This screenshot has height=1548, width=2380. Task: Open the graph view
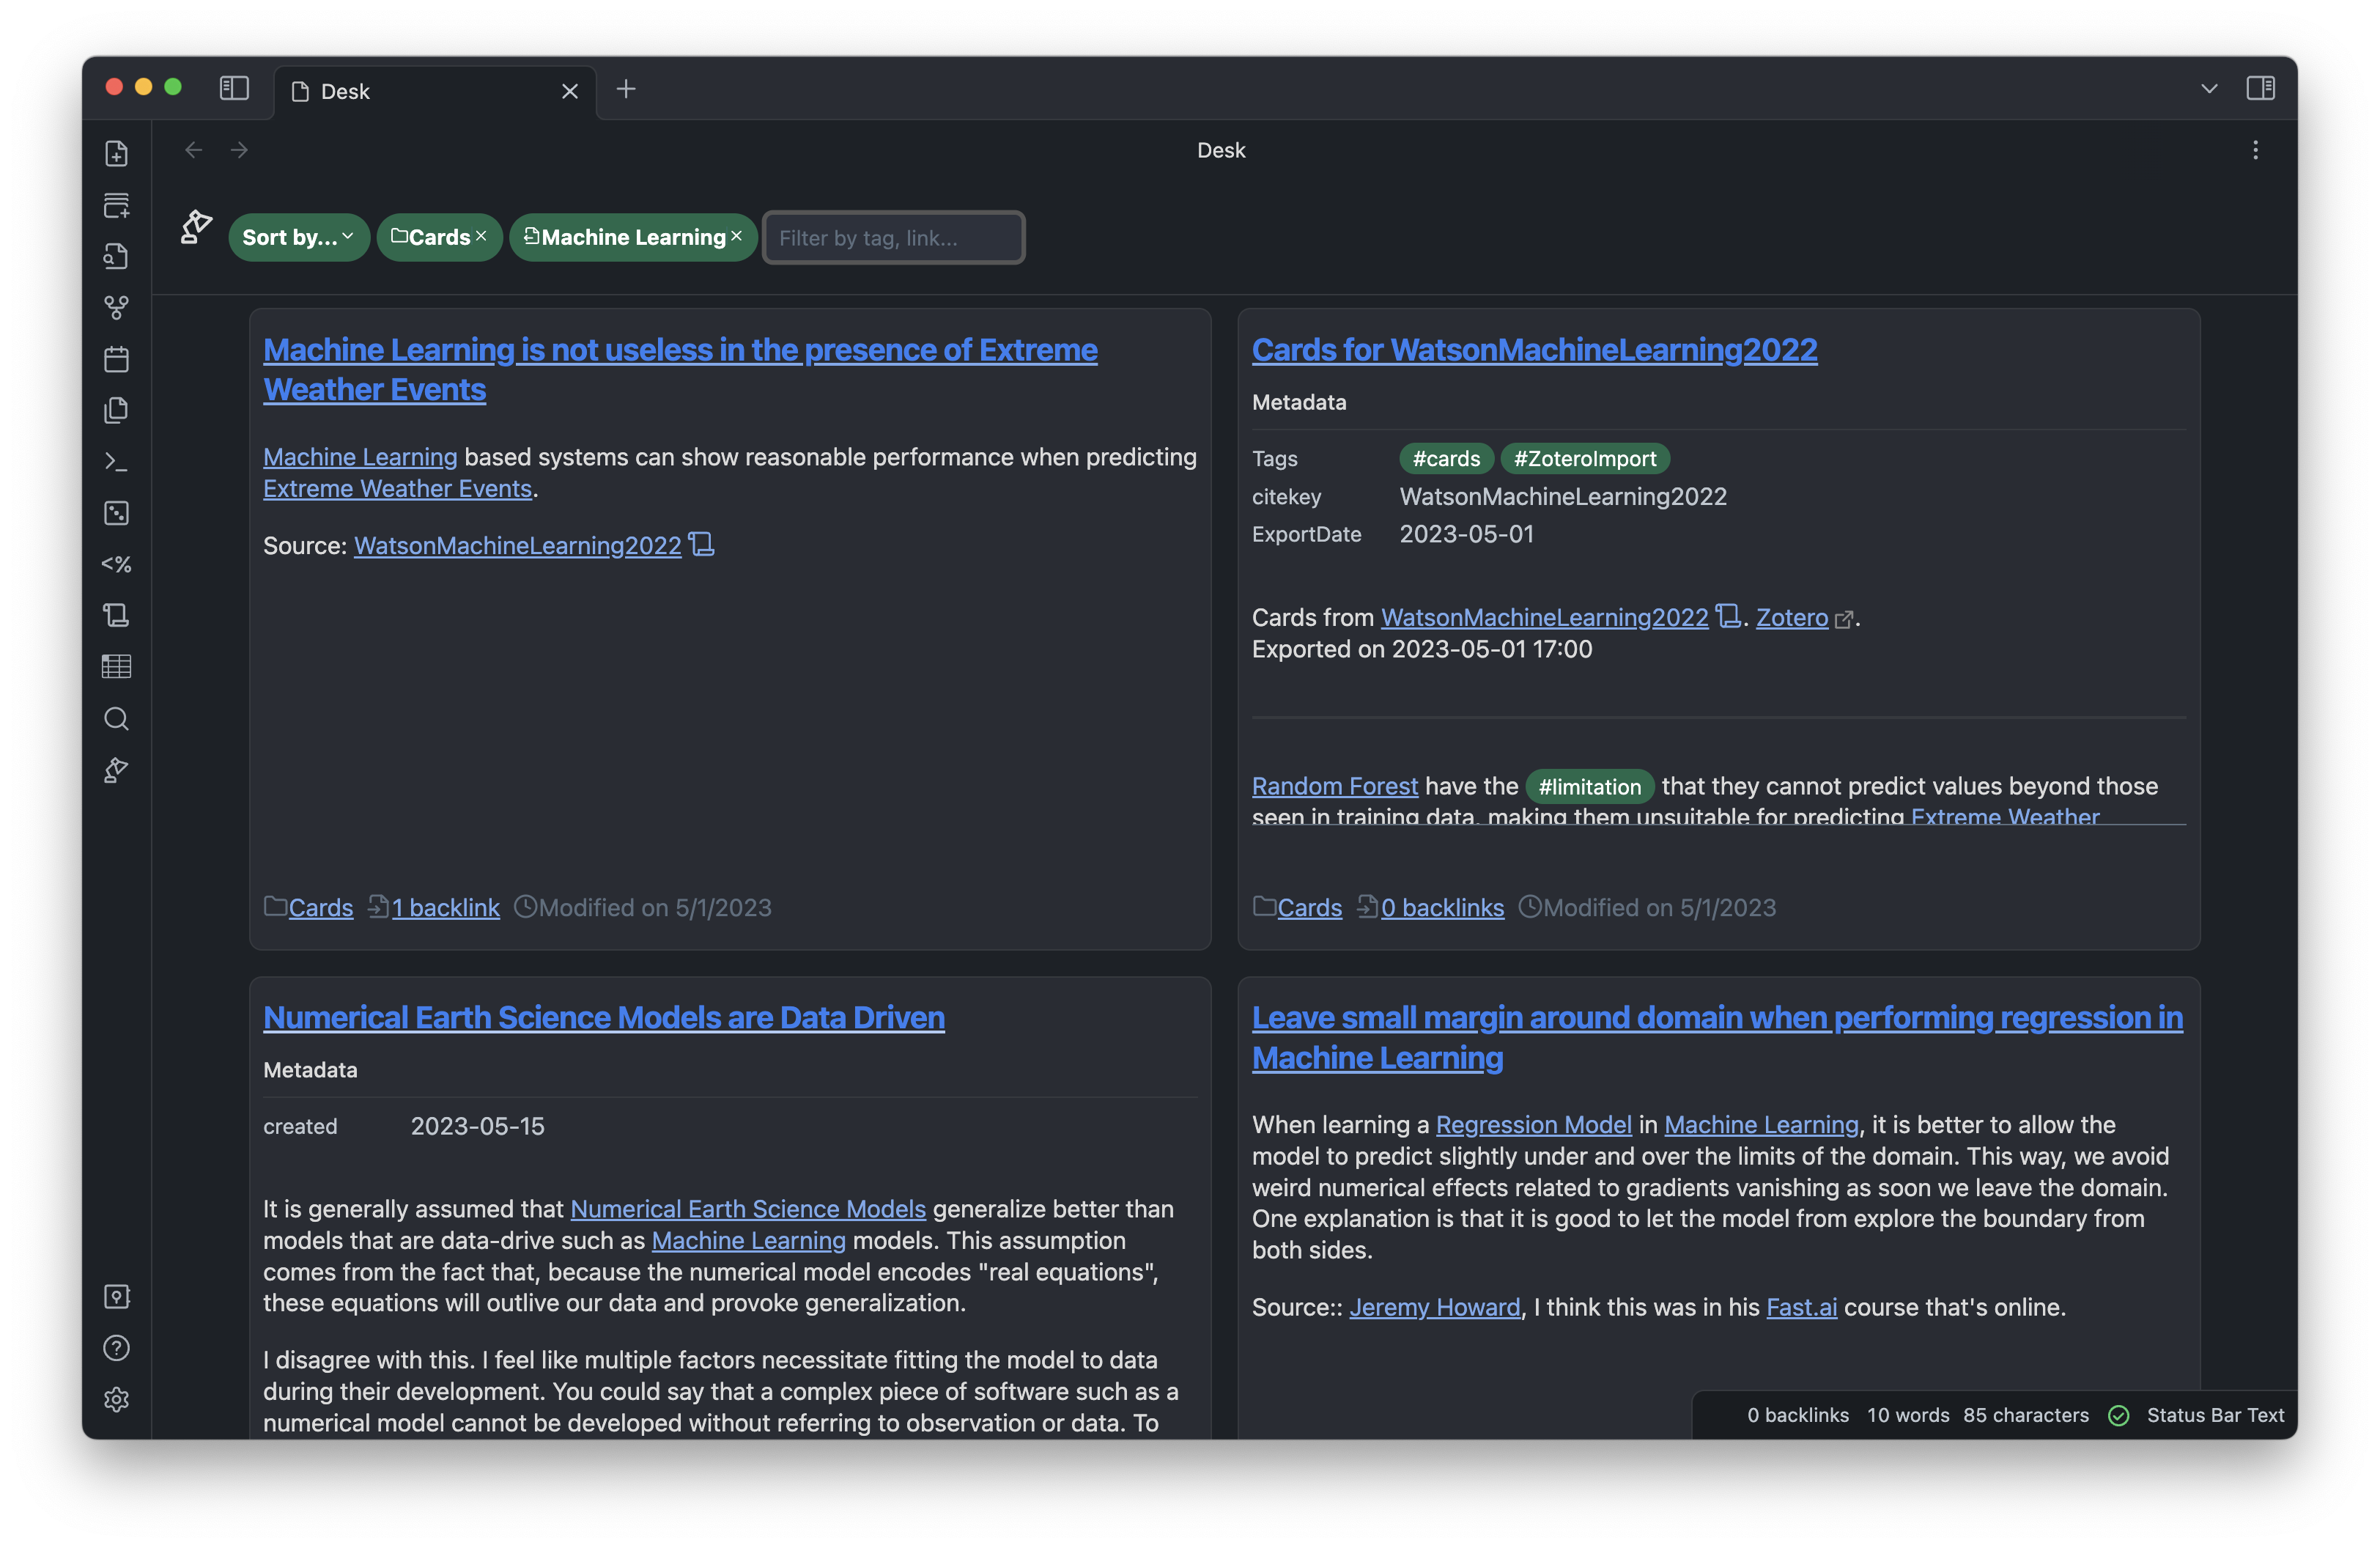117,307
